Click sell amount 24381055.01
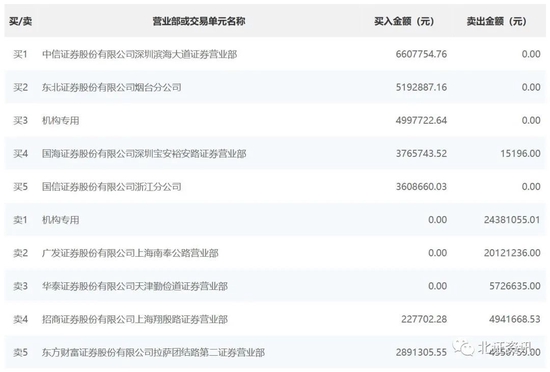Screen dimensions: 550x372 coord(512,220)
